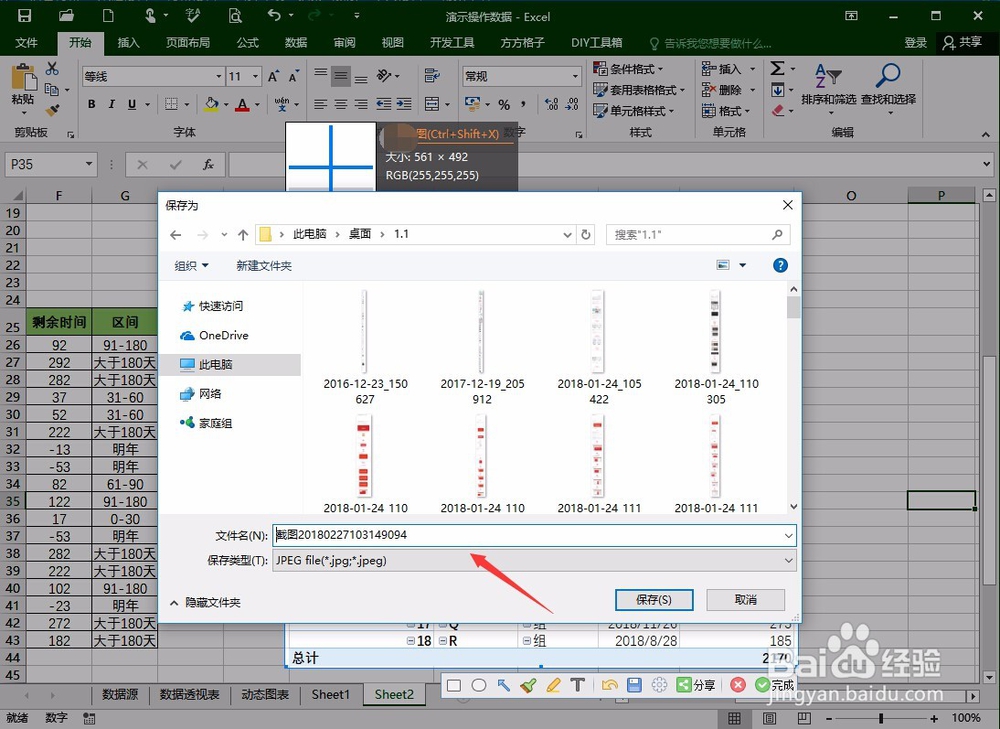Switch to the 方方格子 ribbon tab
Viewport: 1000px width, 729px height.
tap(522, 43)
